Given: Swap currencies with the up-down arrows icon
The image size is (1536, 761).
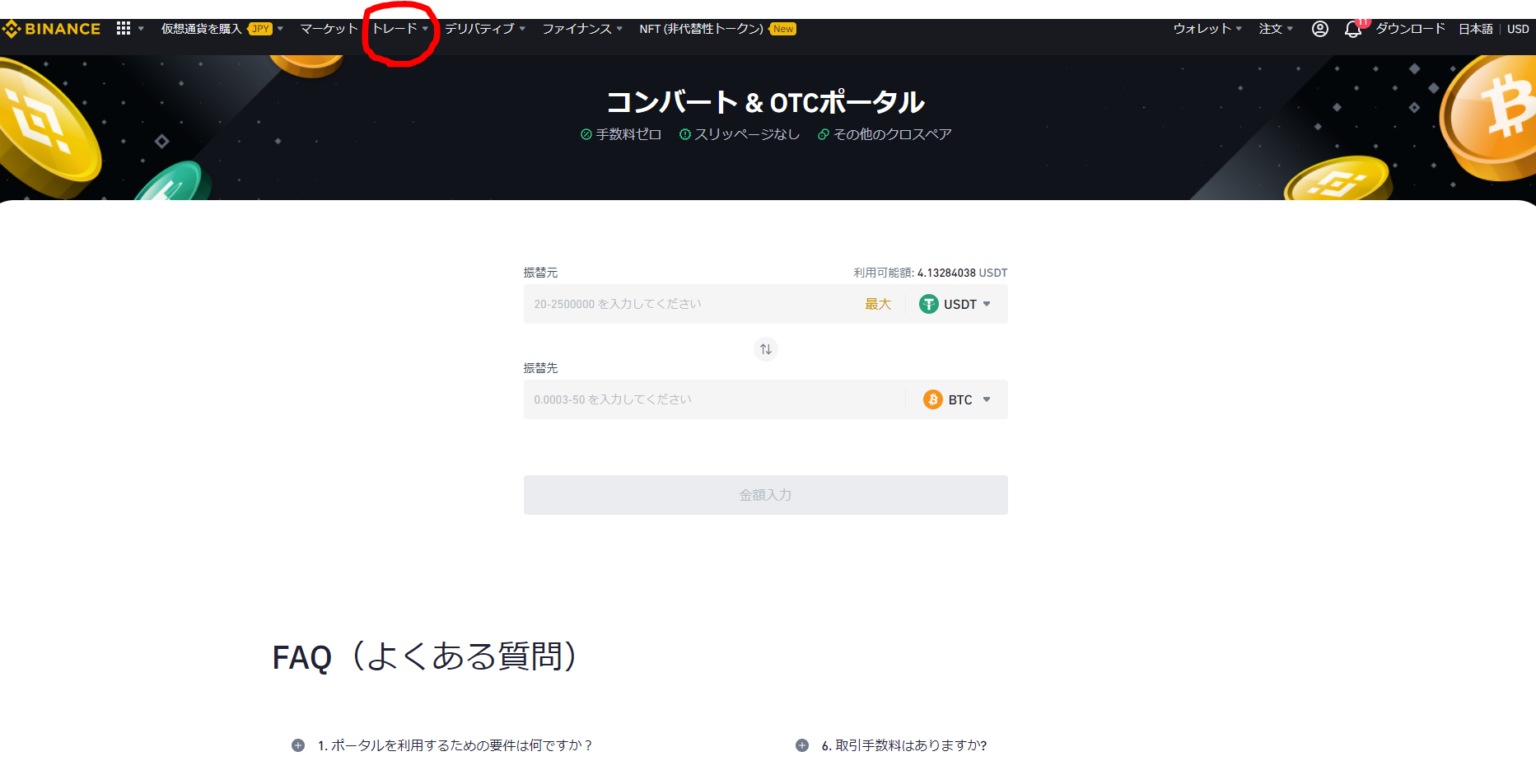Looking at the screenshot, I should pos(766,349).
